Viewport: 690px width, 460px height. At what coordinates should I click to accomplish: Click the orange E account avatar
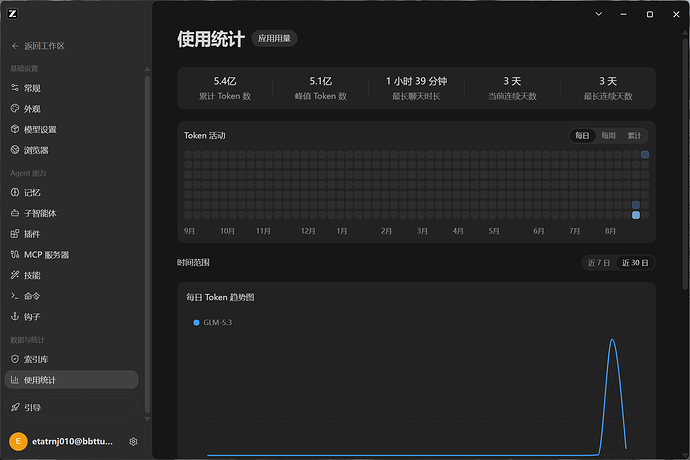pyautogui.click(x=18, y=442)
